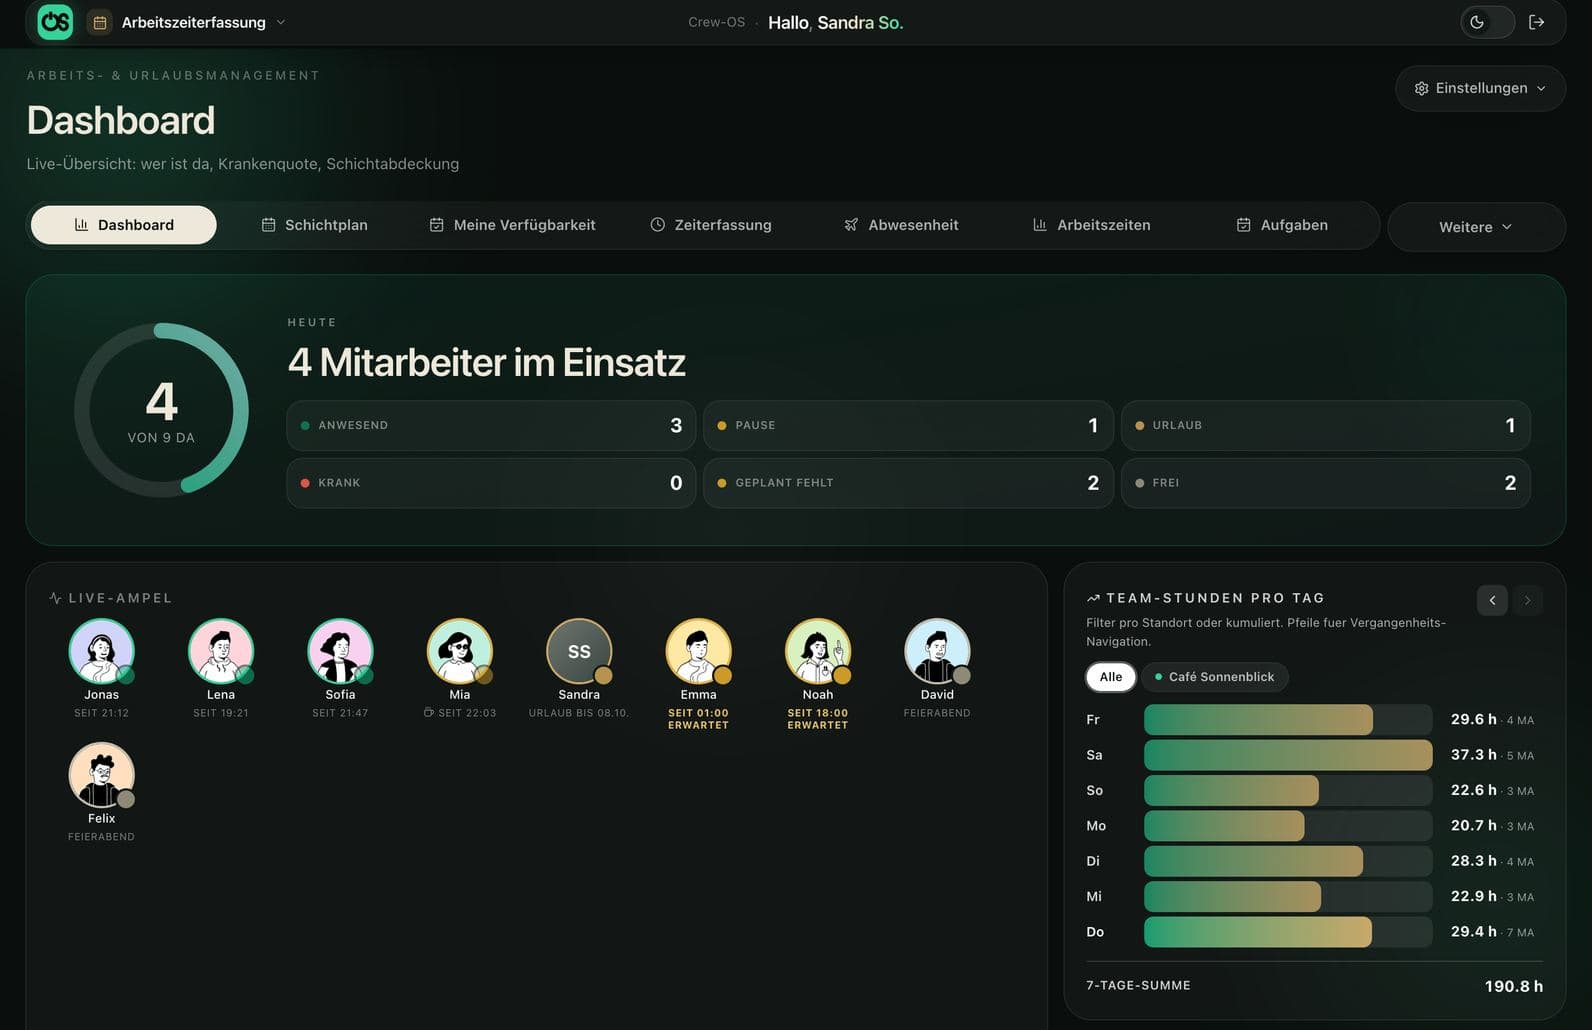This screenshot has height=1030, width=1592.
Task: Open the Aufgaben tab
Action: pos(1282,225)
